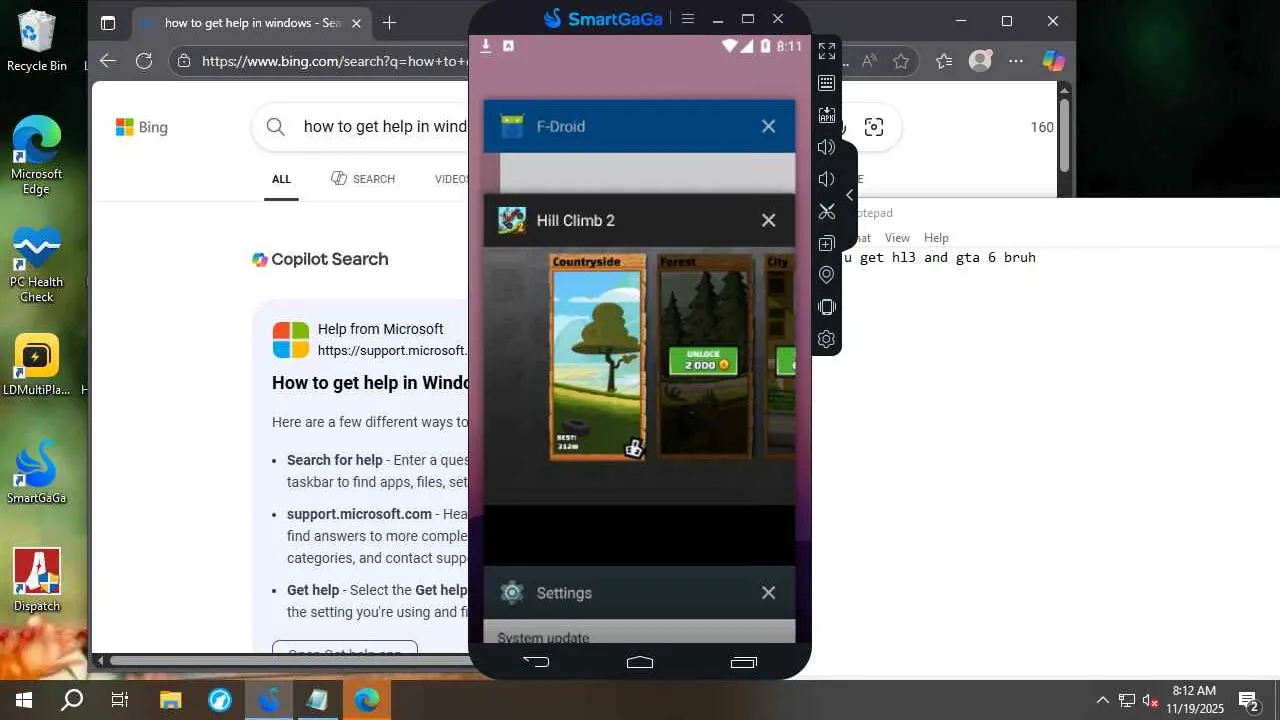This screenshot has width=1280, height=720.
Task: Open Settings recent app title
Action: tap(564, 593)
